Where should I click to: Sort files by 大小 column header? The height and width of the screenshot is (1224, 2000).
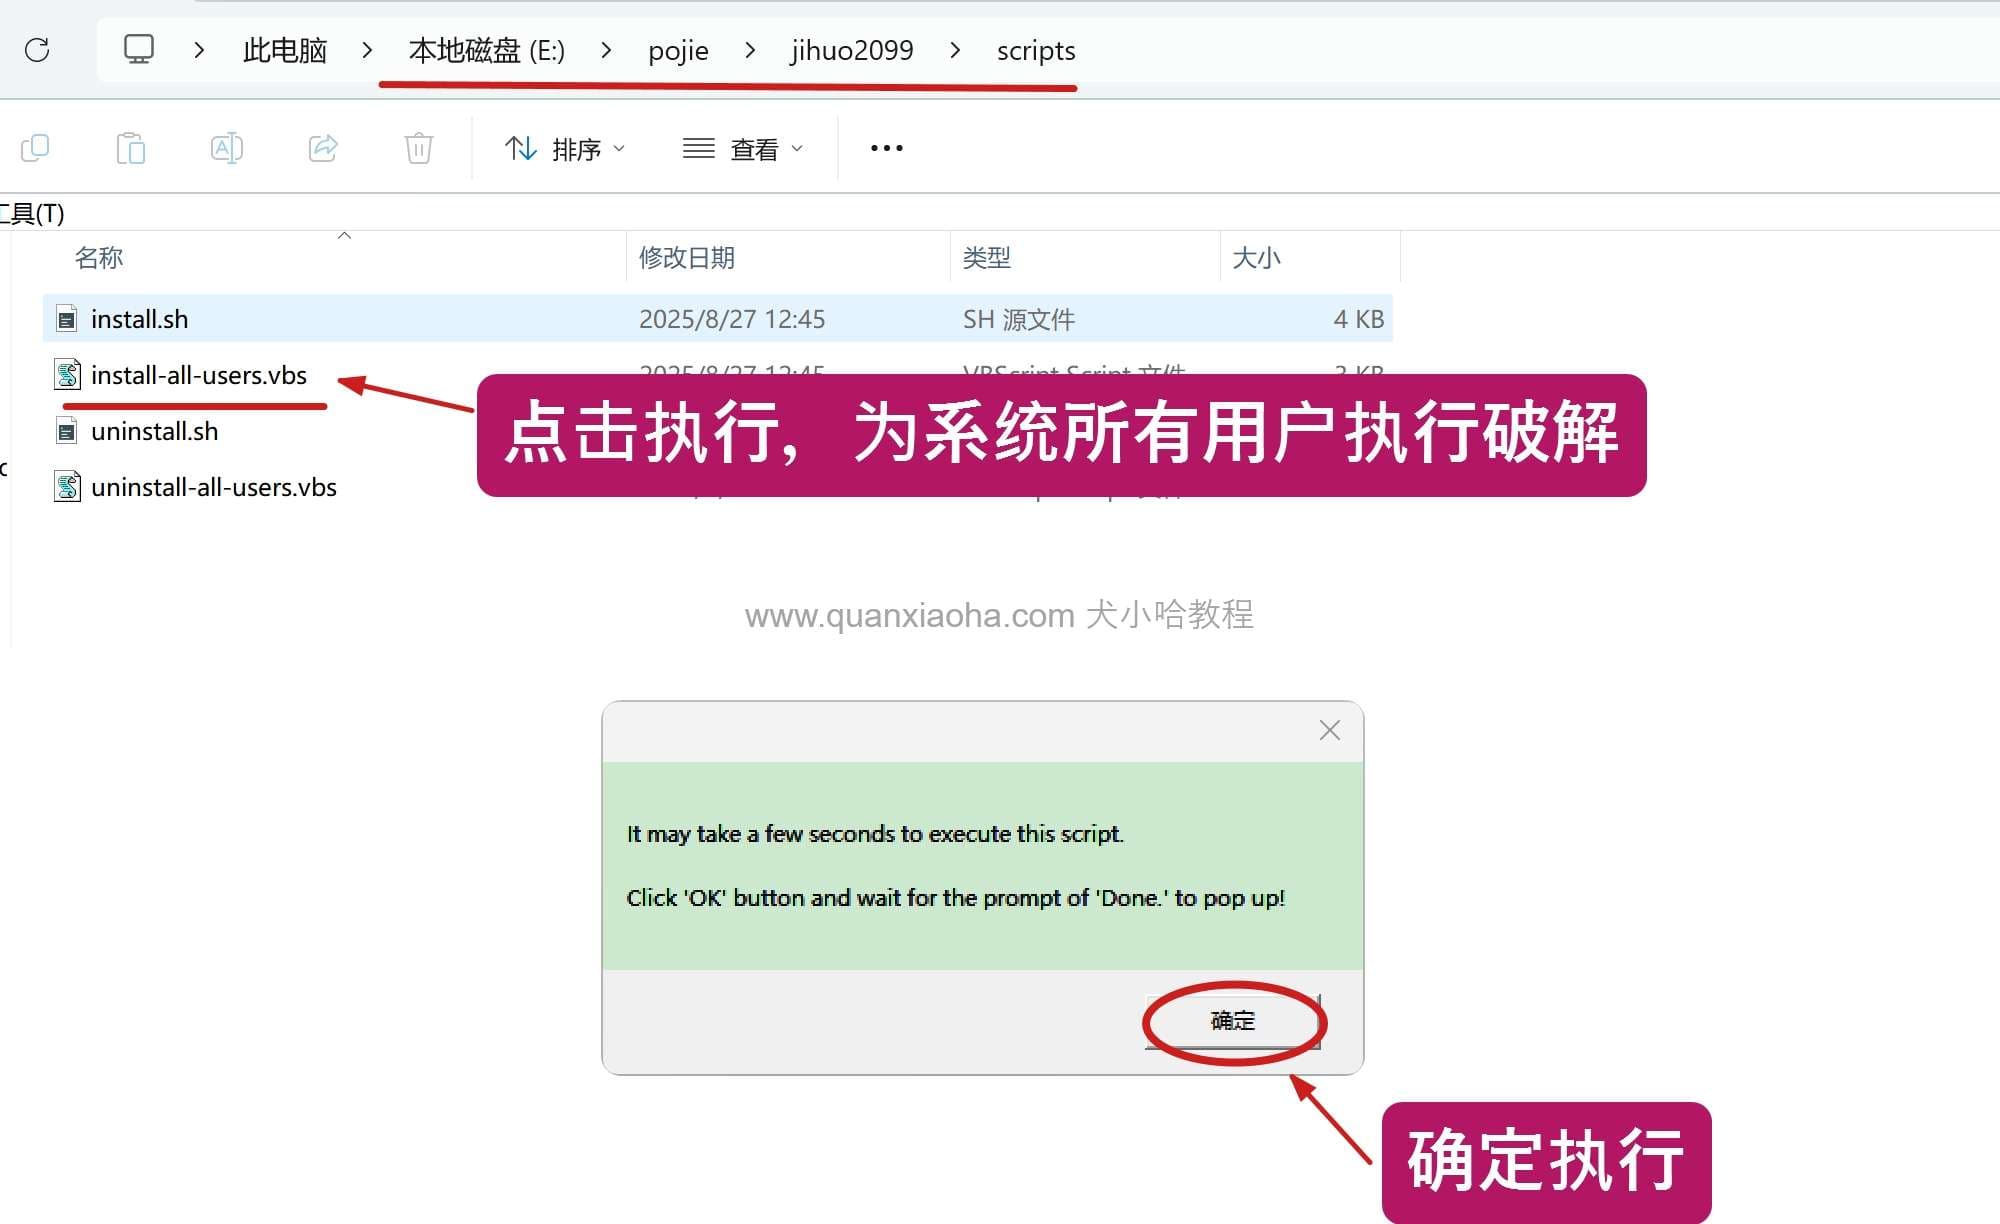point(1259,257)
